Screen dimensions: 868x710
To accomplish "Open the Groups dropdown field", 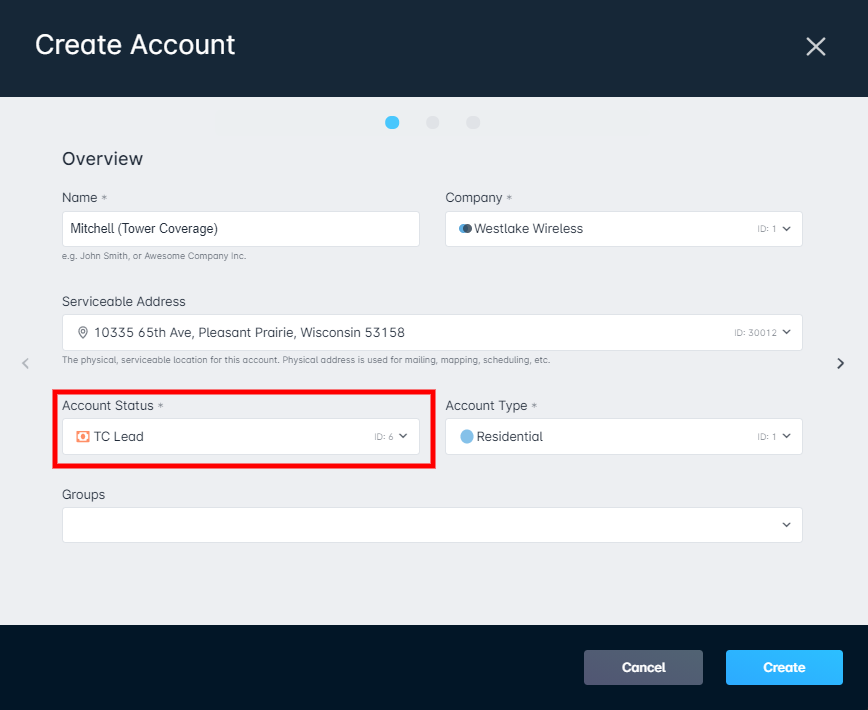I will pyautogui.click(x=432, y=525).
